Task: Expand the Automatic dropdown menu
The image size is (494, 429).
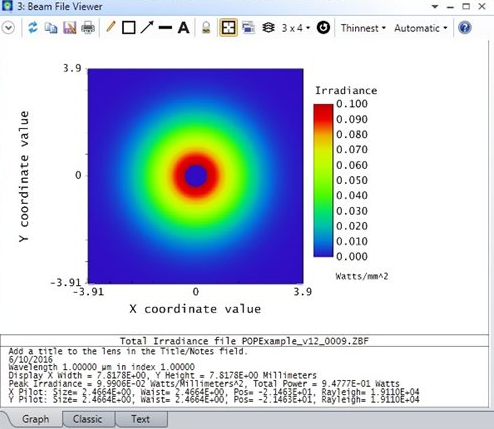Action: pyautogui.click(x=421, y=28)
